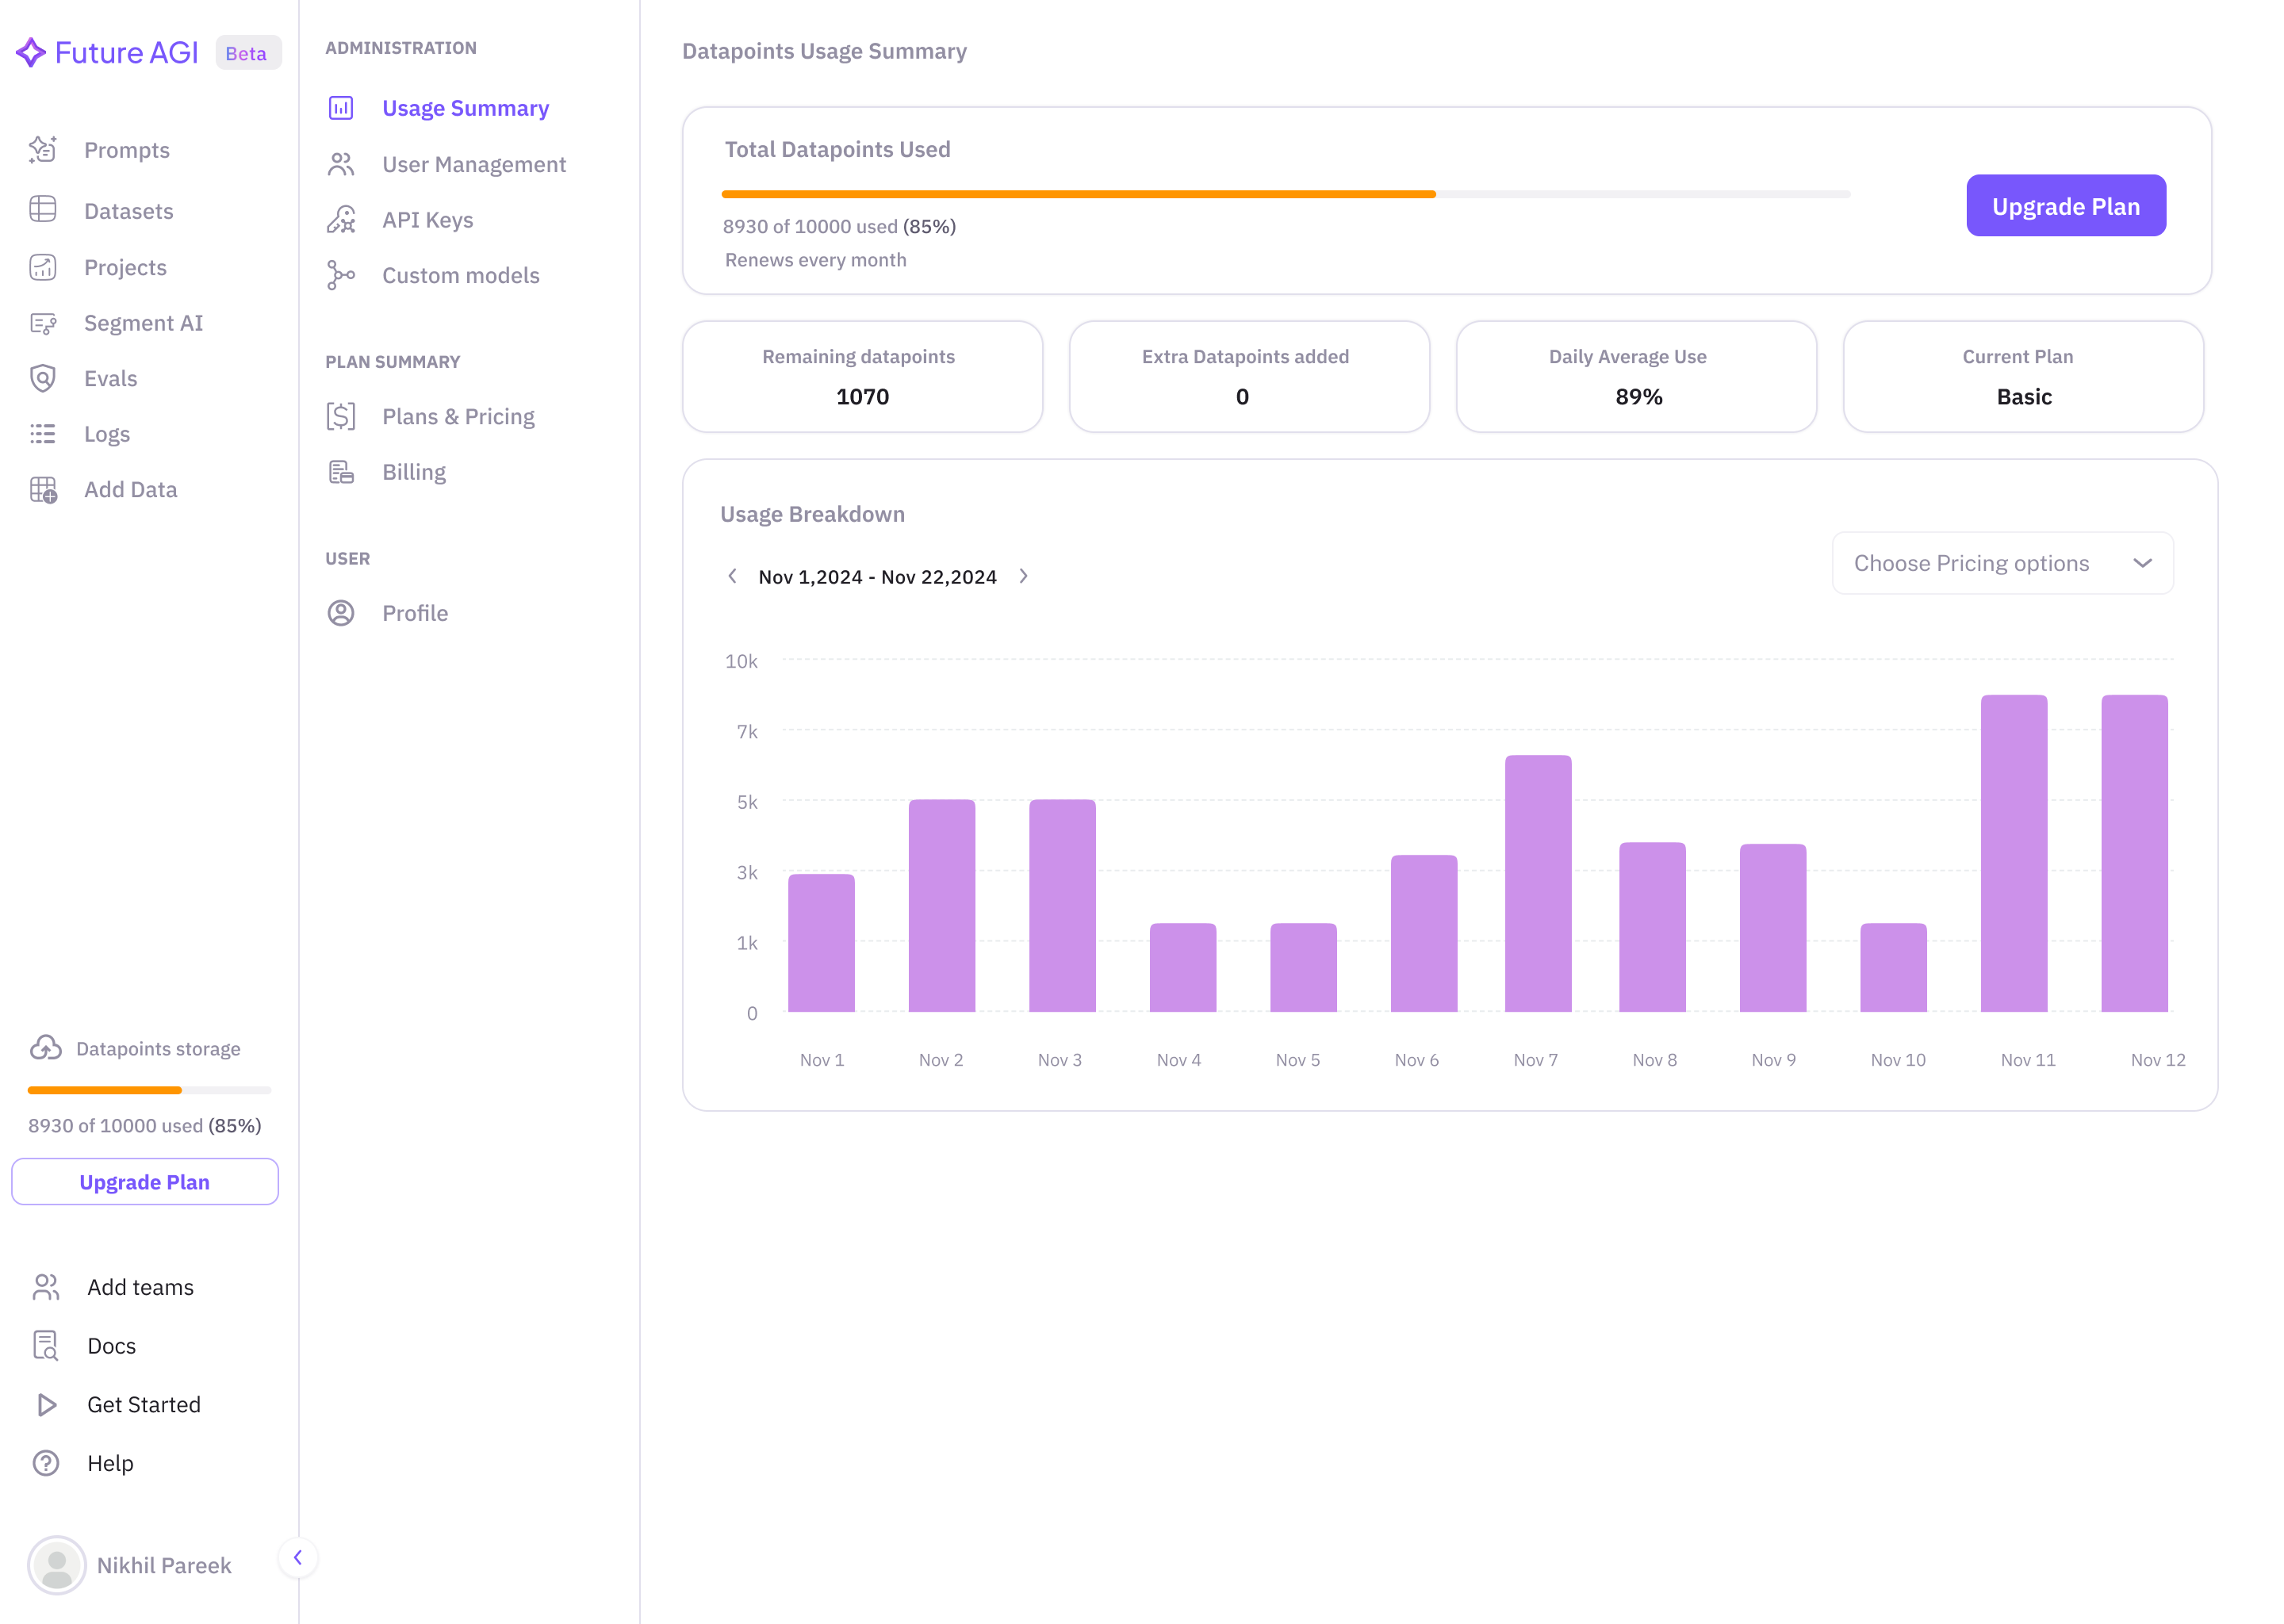Click the Billing icon
Screen dimensions: 2284x1624
tap(341, 472)
